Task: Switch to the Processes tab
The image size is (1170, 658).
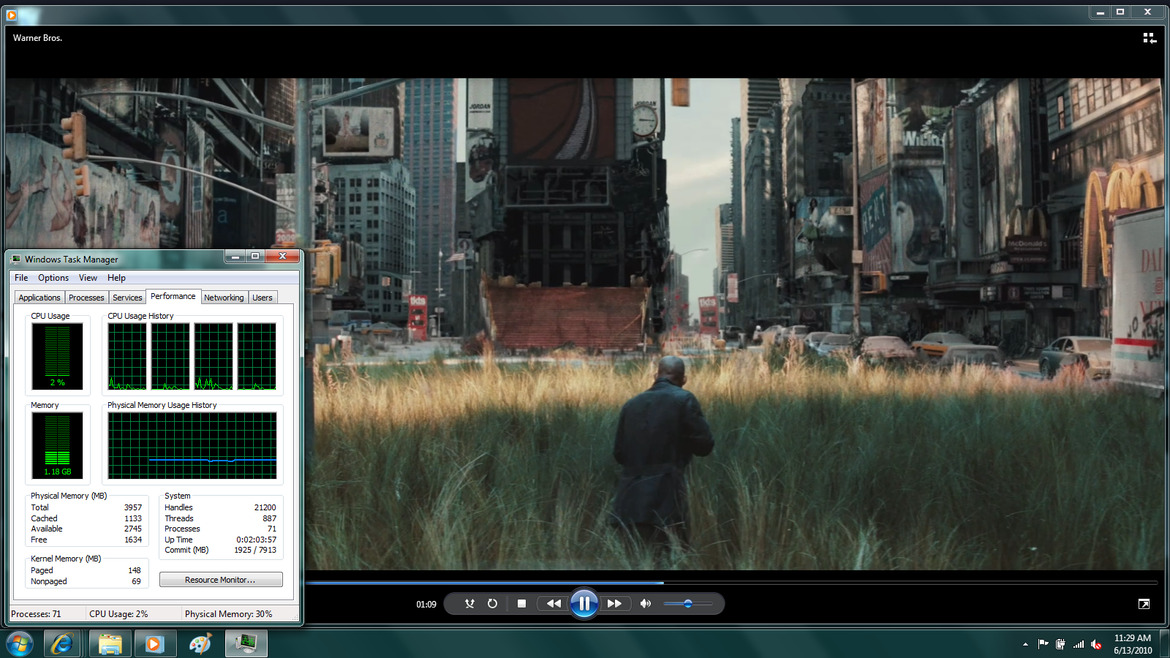Action: click(x=87, y=297)
